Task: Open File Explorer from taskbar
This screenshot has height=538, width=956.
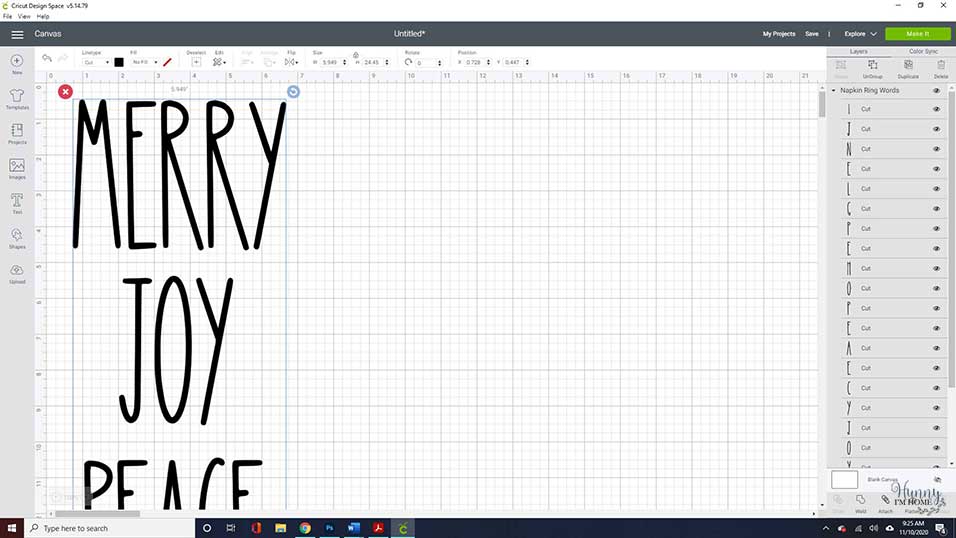Action: coord(280,528)
